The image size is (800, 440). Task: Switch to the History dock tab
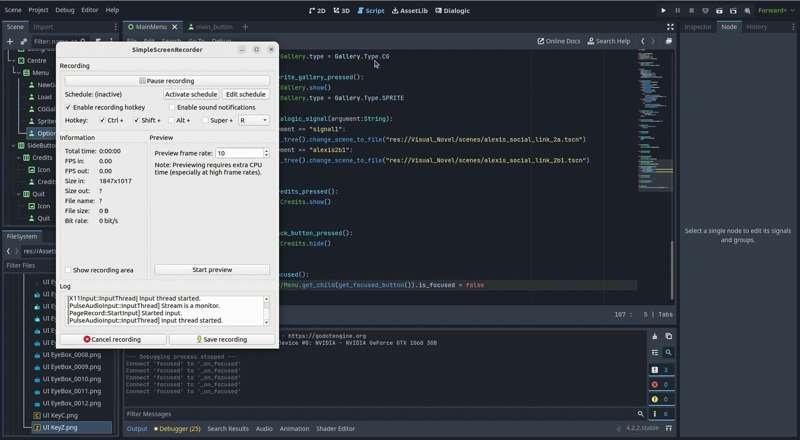pos(757,27)
